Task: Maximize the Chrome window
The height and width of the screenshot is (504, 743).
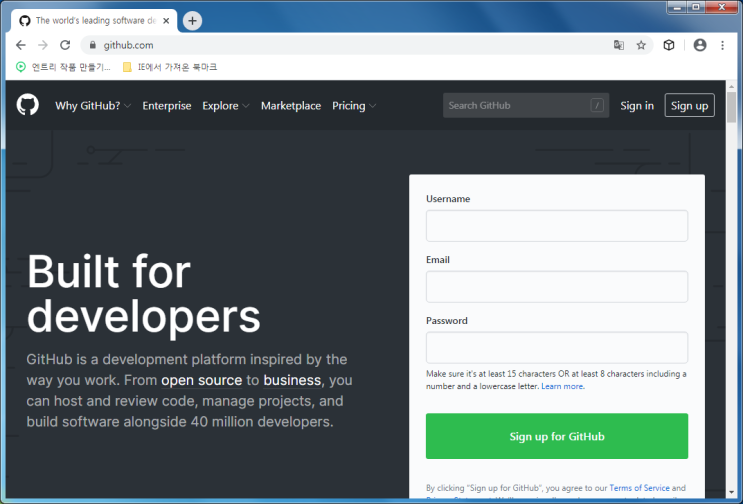Action: (696, 7)
